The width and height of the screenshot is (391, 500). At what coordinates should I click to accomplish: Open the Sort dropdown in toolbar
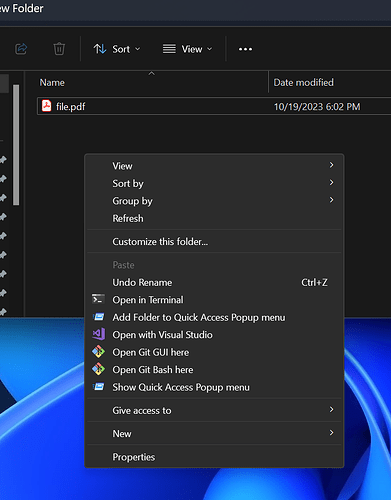[117, 49]
